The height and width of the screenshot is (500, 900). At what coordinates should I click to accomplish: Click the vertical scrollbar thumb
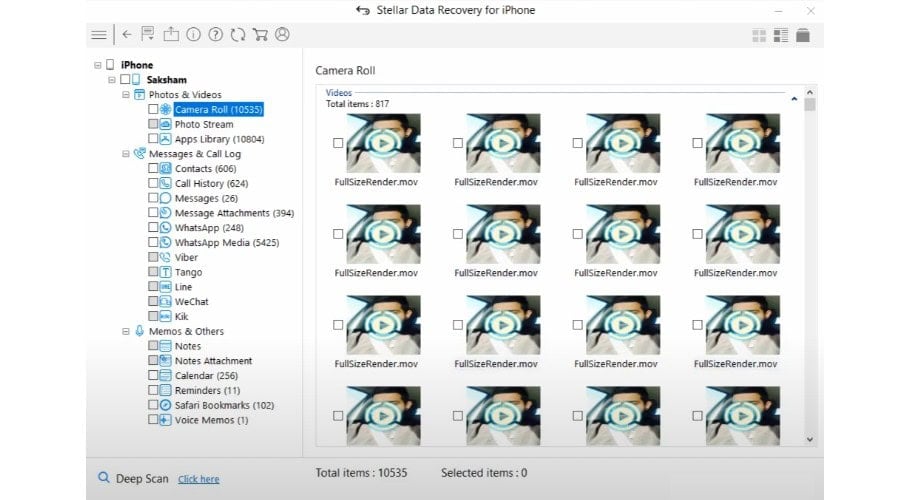pos(809,104)
